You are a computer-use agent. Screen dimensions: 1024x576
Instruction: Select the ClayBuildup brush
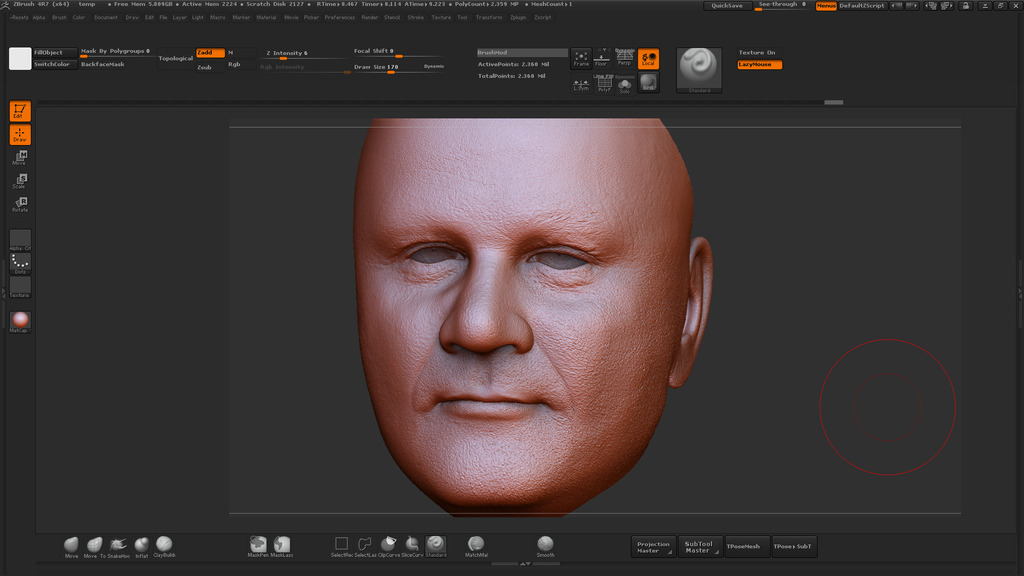click(164, 546)
